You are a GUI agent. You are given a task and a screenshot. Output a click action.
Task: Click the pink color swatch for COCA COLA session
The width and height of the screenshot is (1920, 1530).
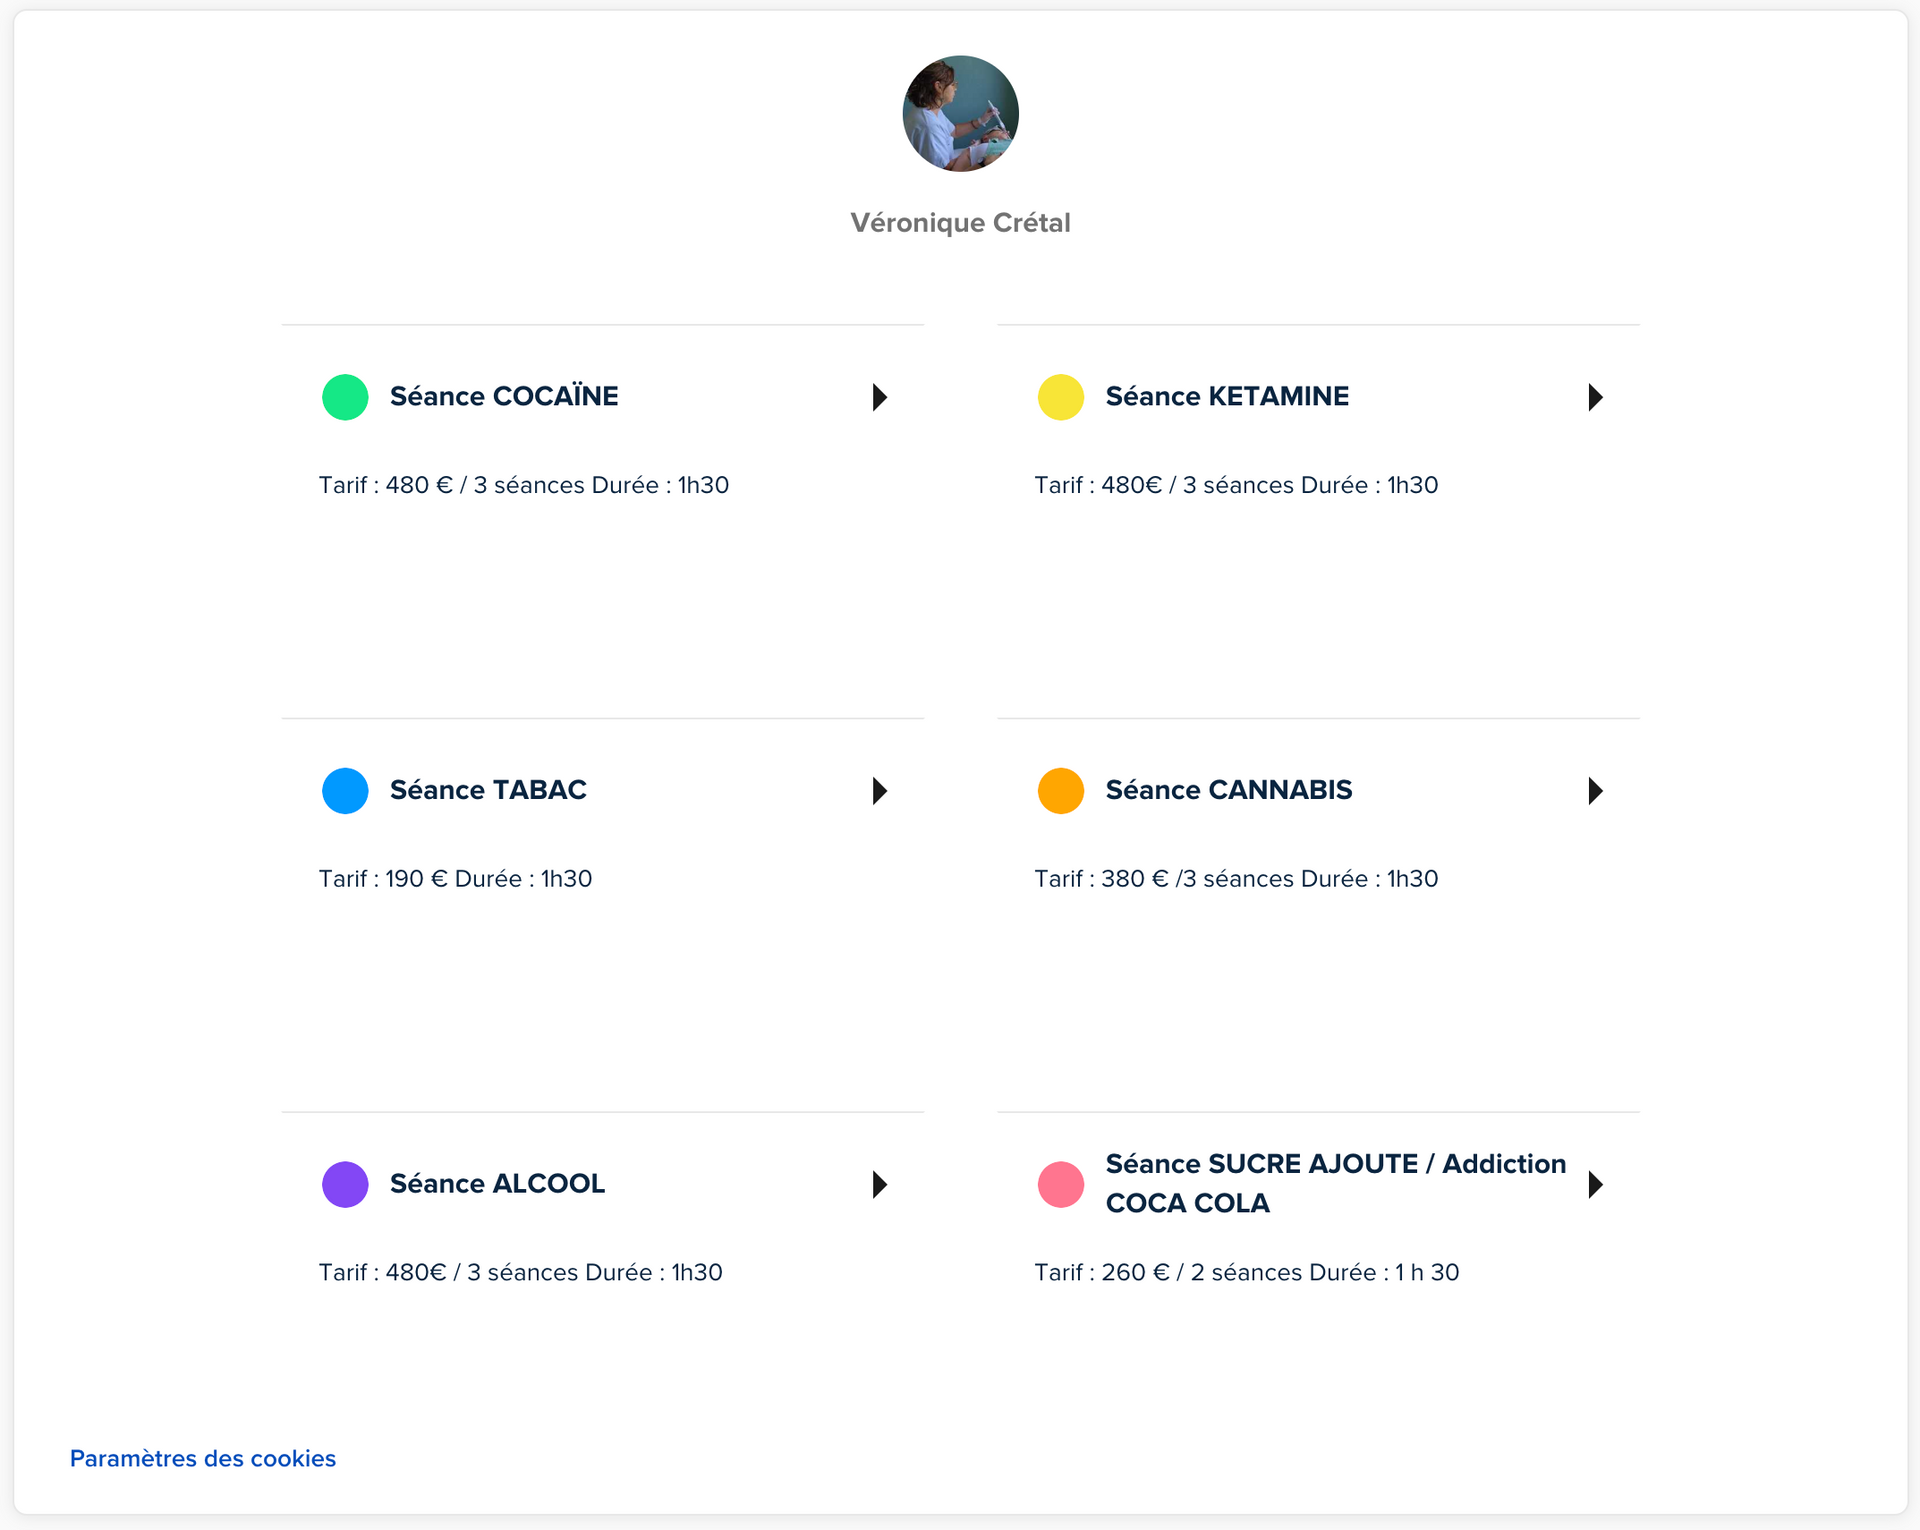click(1061, 1184)
